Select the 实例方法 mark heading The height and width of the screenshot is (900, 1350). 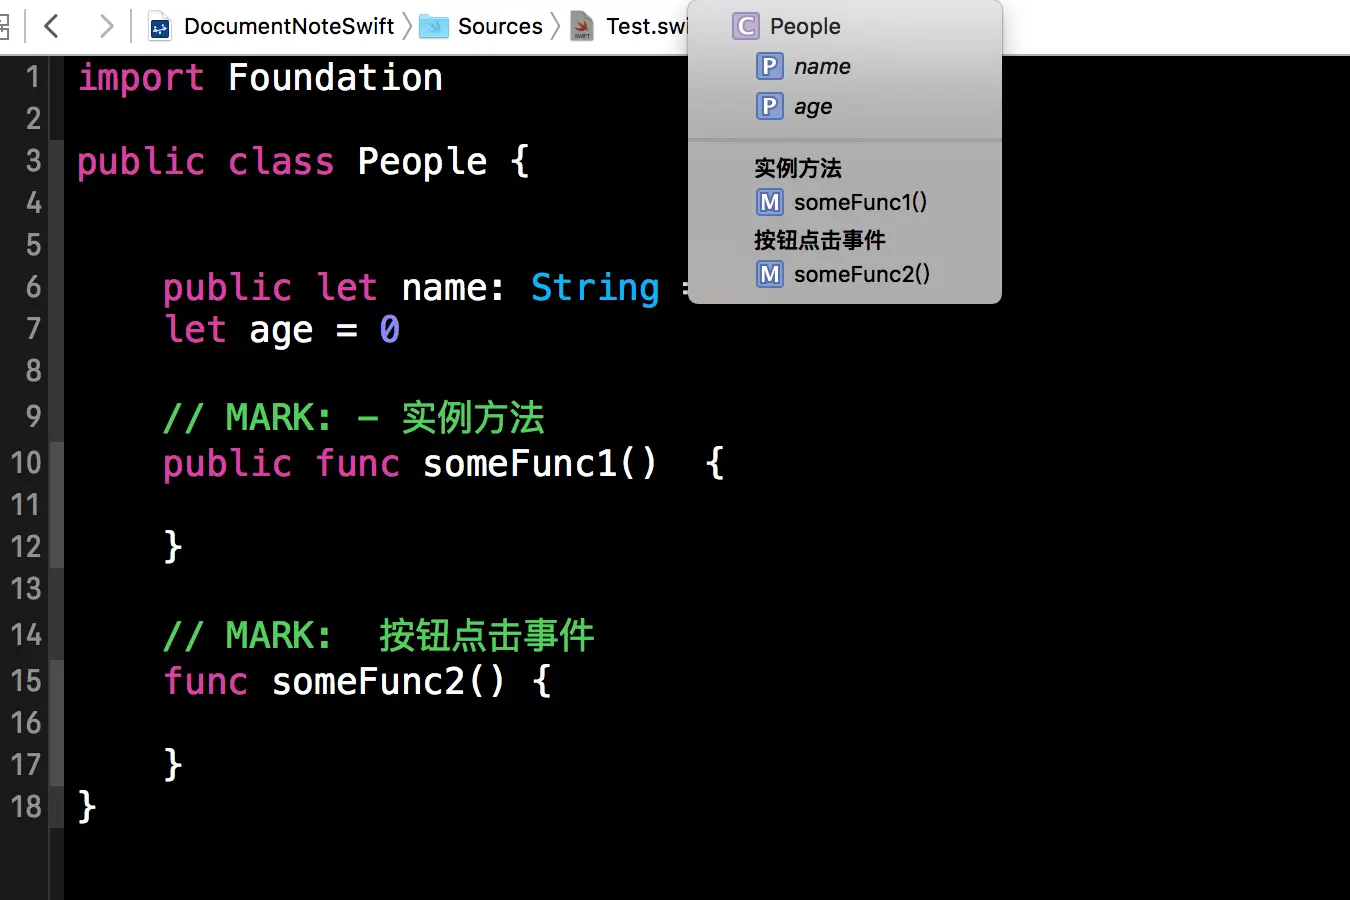pyautogui.click(x=798, y=168)
